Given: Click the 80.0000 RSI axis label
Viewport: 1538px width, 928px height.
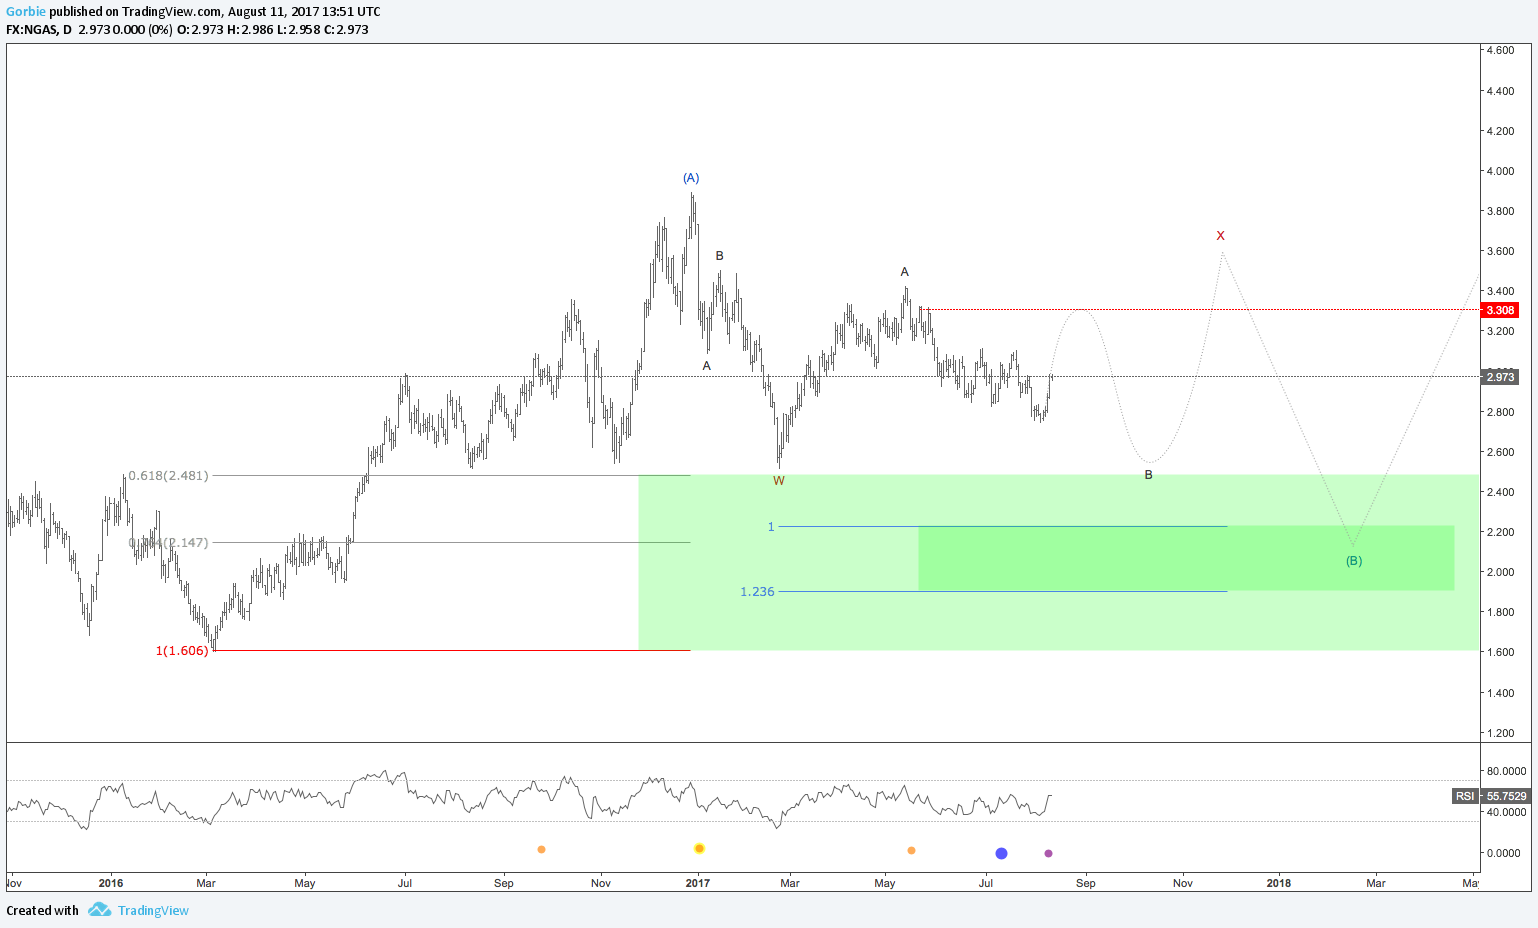Looking at the screenshot, I should tap(1506, 771).
